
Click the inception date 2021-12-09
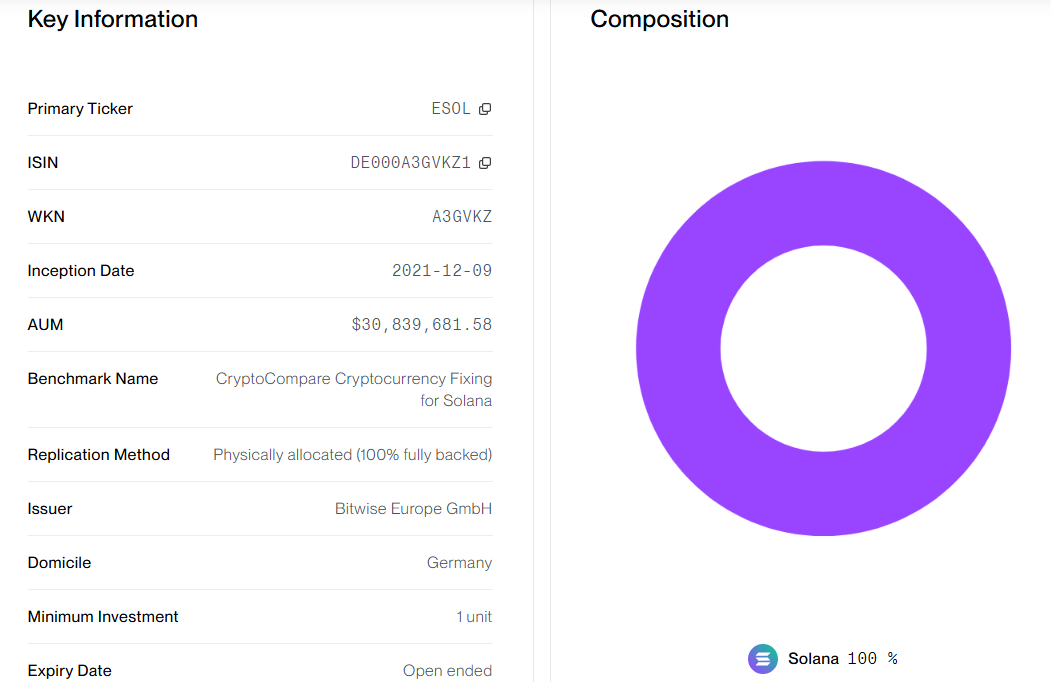click(x=441, y=271)
